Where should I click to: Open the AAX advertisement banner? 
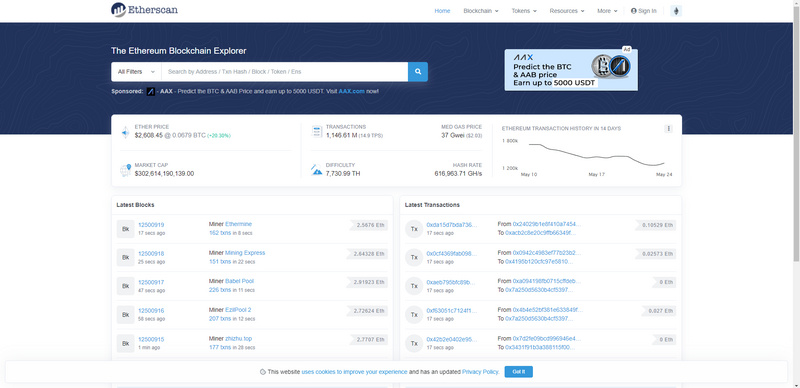coord(571,70)
